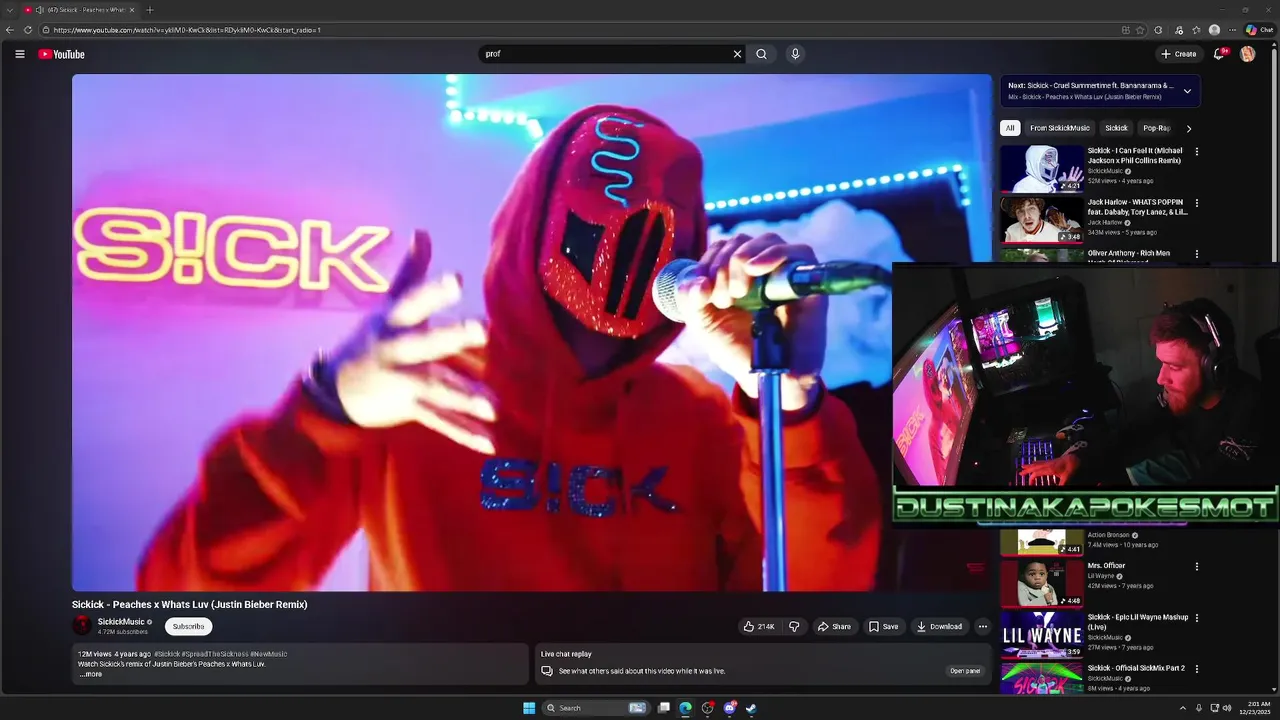Open Jack Harlow WHATS POPPIN thumbnail
The image size is (1280, 720).
point(1042,220)
